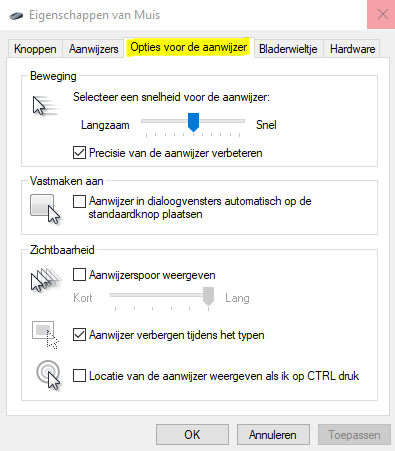Enable Locatie van de aanwijzer weergeven checkbox

click(79, 376)
